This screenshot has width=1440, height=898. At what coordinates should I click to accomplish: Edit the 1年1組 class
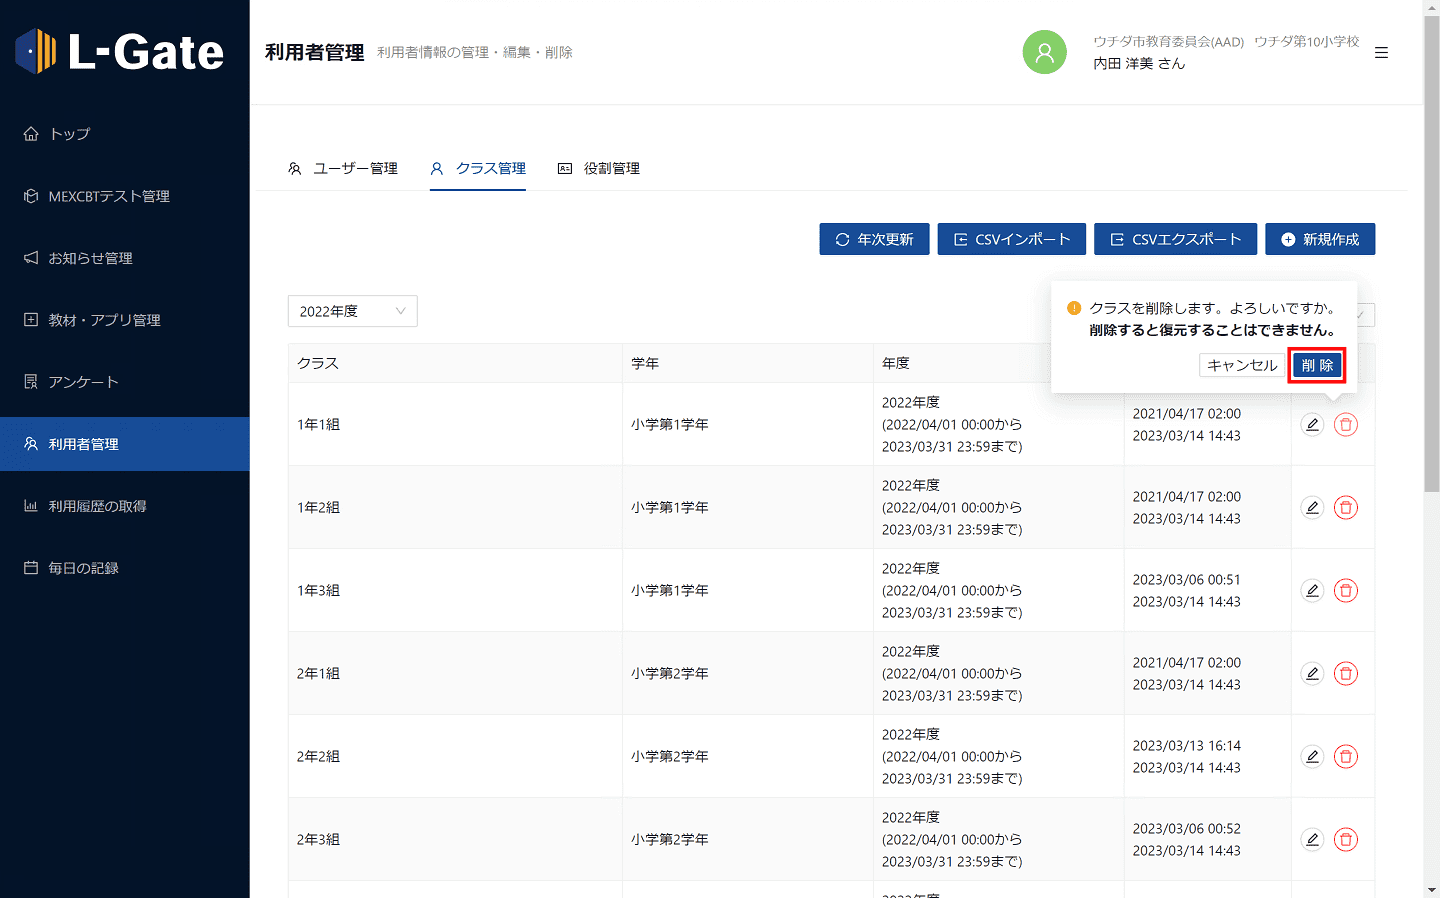point(1313,425)
